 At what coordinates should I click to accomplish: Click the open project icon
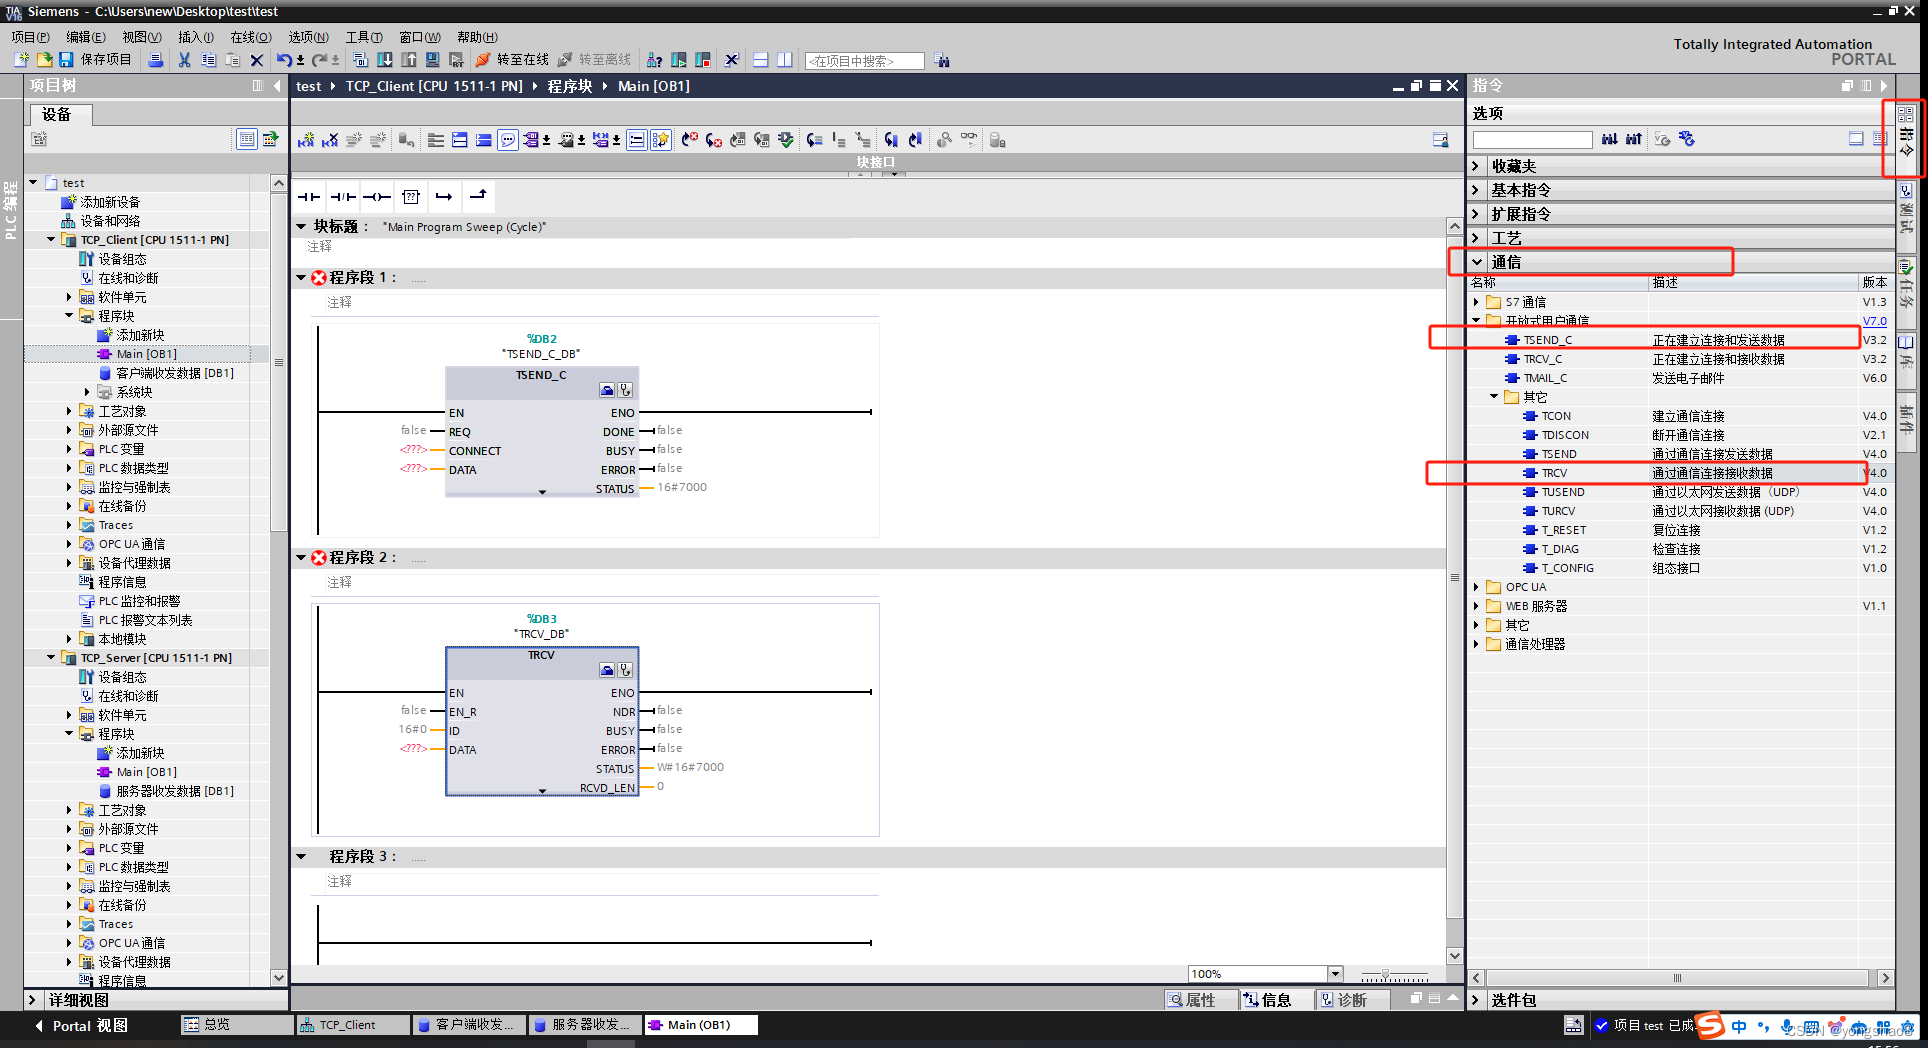tap(44, 60)
